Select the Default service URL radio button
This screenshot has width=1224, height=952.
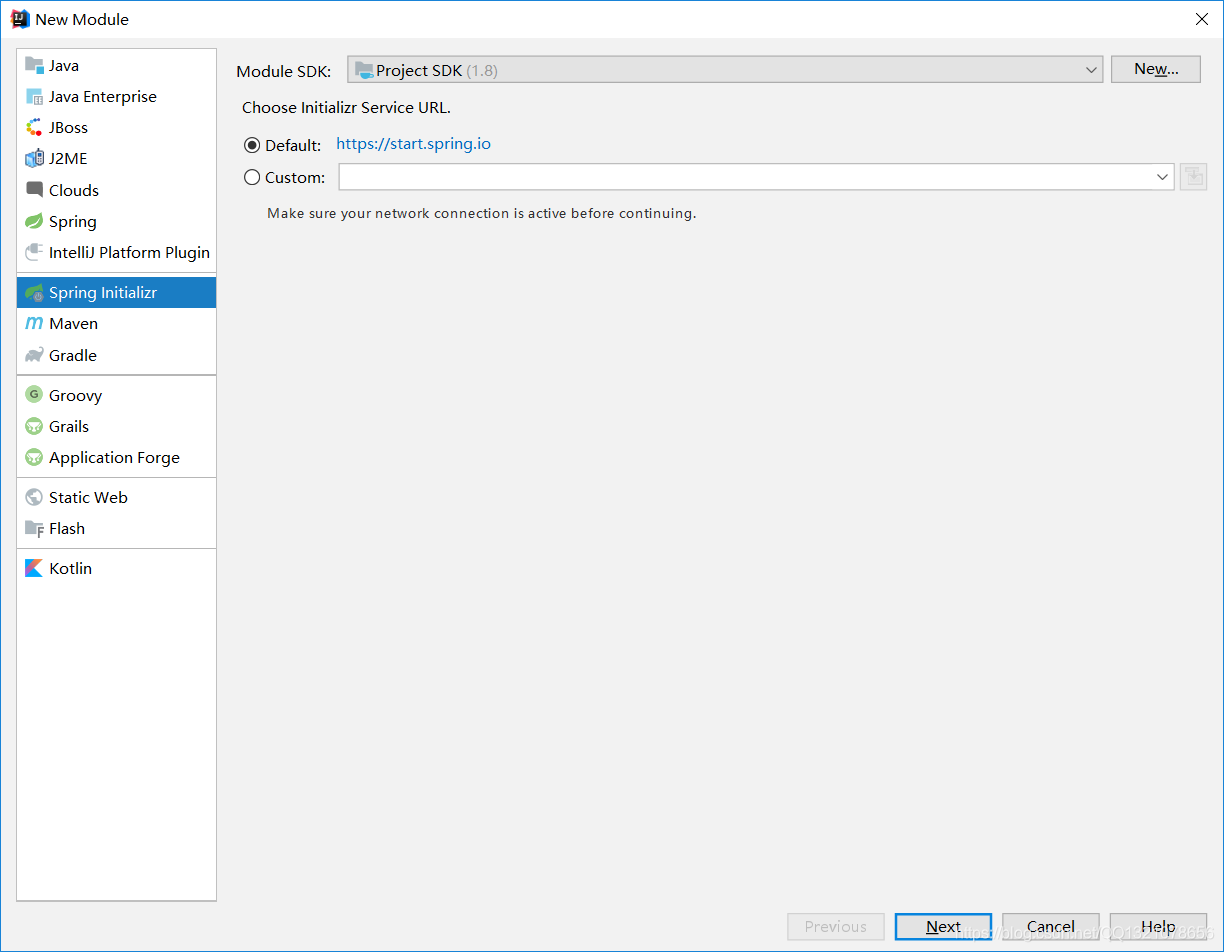pos(252,145)
